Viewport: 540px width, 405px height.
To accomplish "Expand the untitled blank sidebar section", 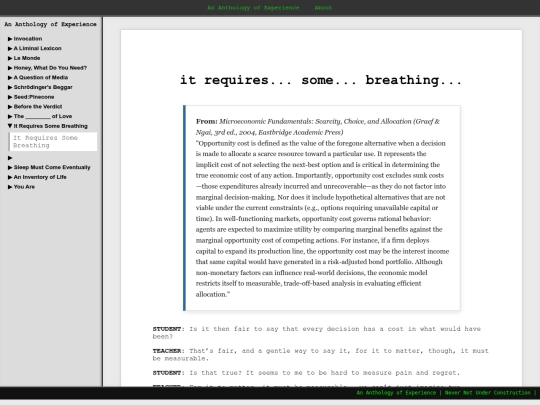I will click(10, 158).
